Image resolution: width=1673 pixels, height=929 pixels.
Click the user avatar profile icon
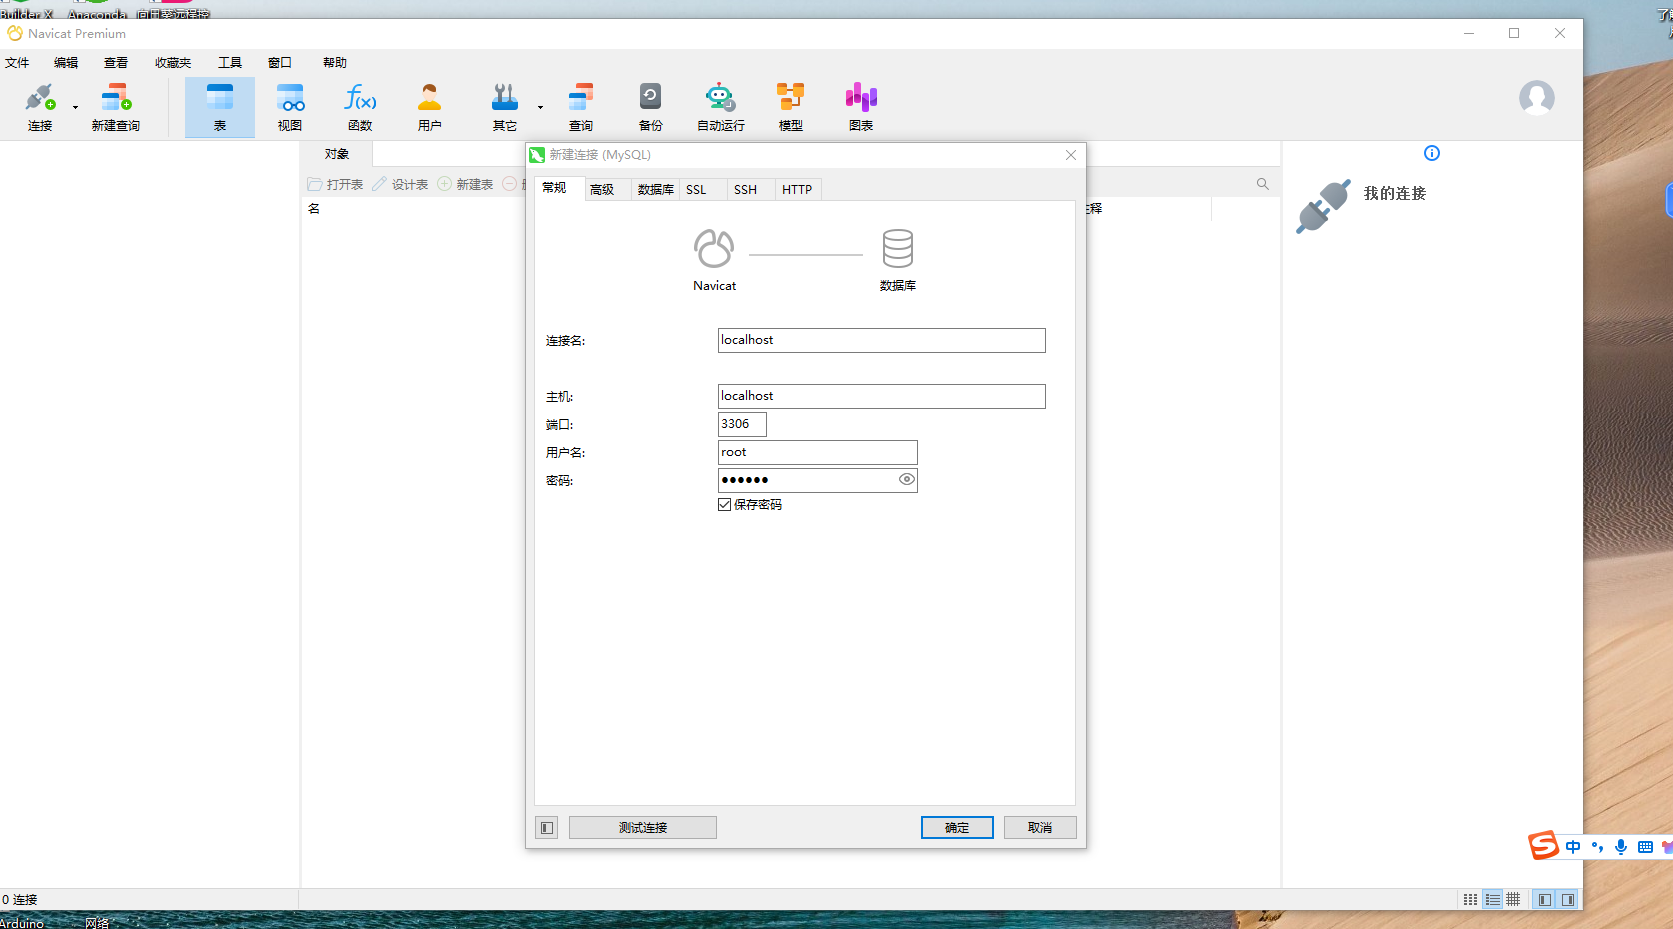[x=1537, y=98]
